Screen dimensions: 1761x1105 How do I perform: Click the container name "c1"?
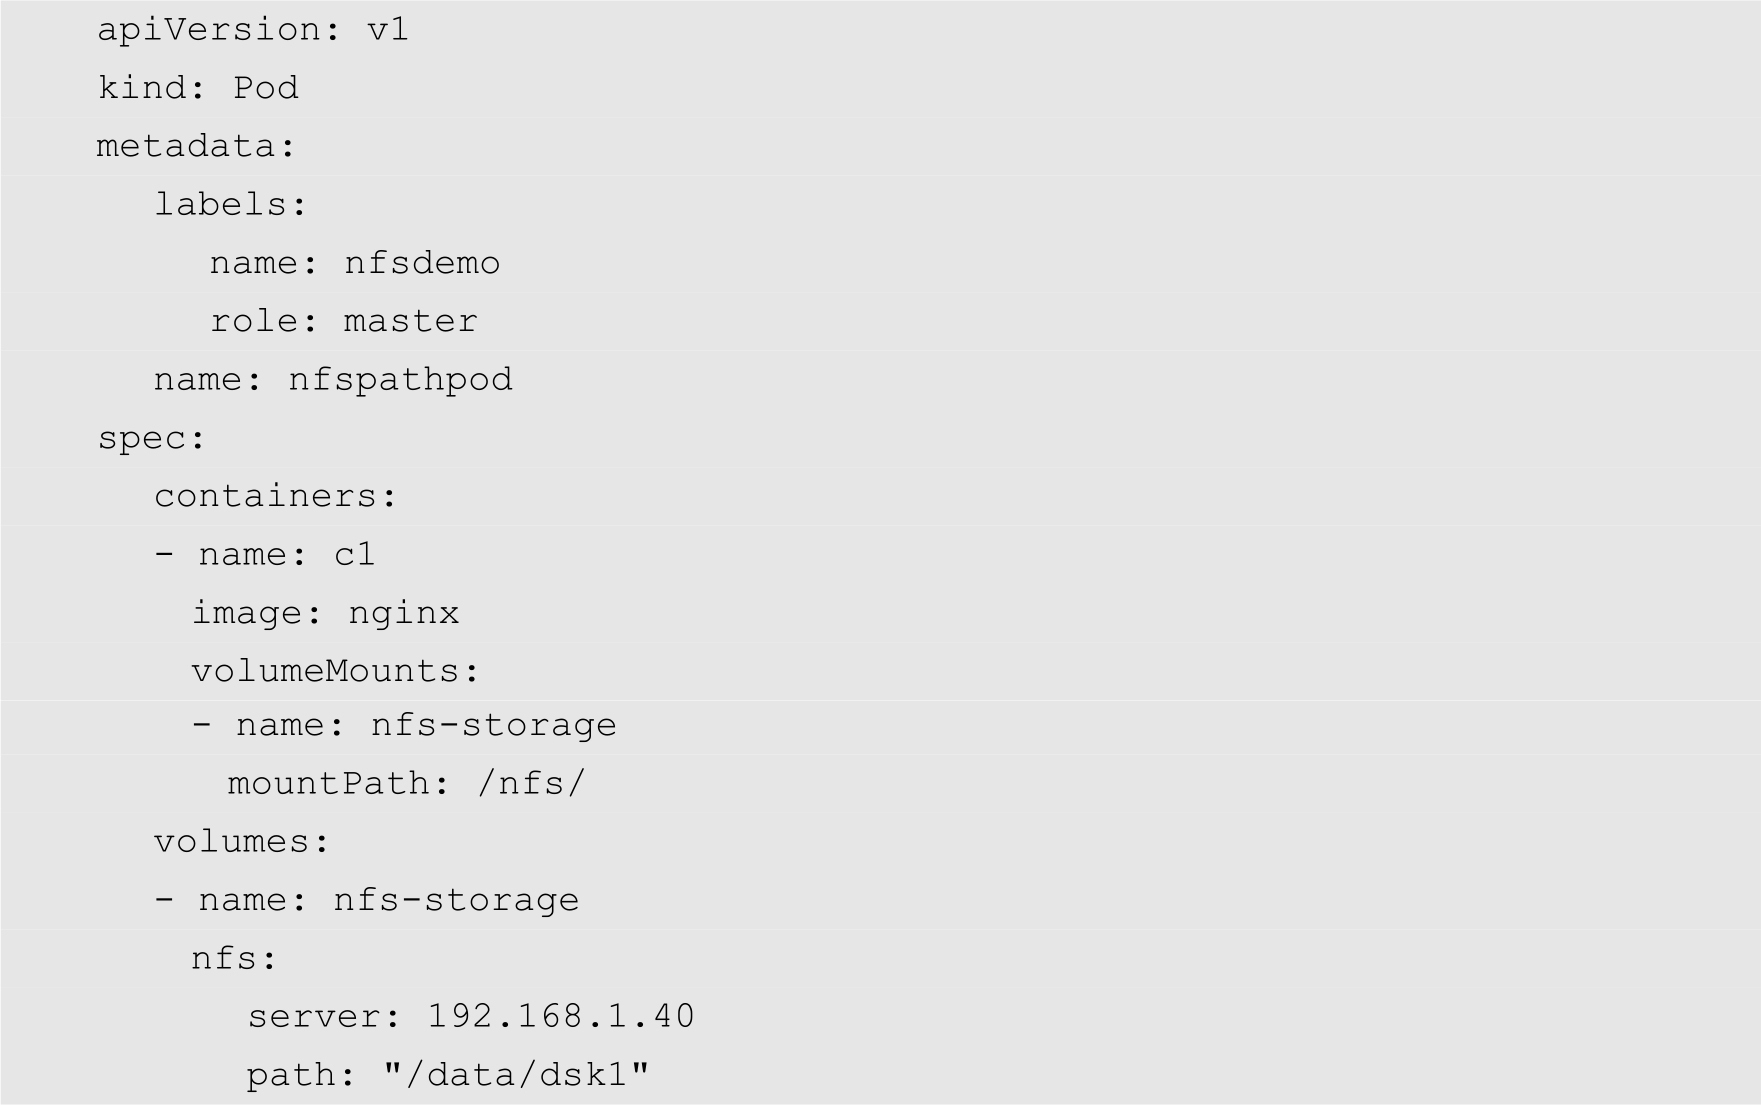(x=355, y=554)
